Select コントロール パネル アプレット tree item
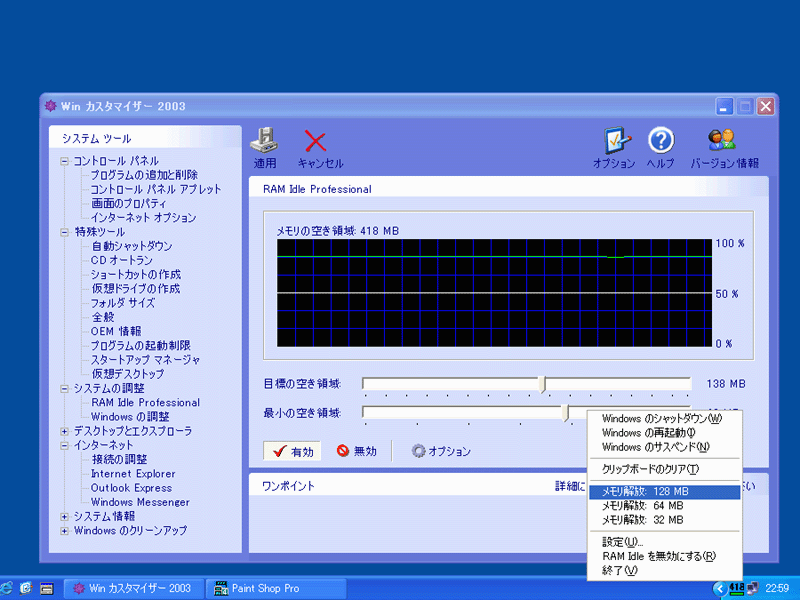The height and width of the screenshot is (600, 800). 156,189
